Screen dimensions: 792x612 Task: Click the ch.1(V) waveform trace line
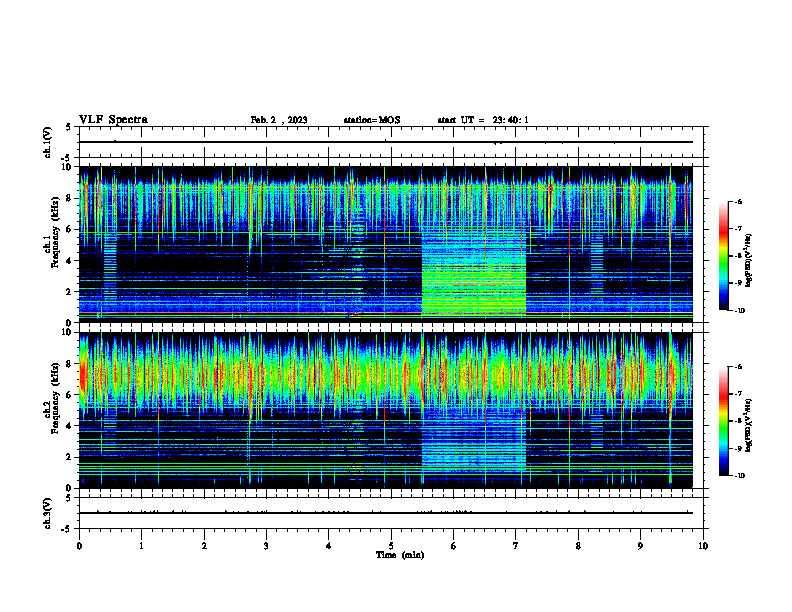386,142
